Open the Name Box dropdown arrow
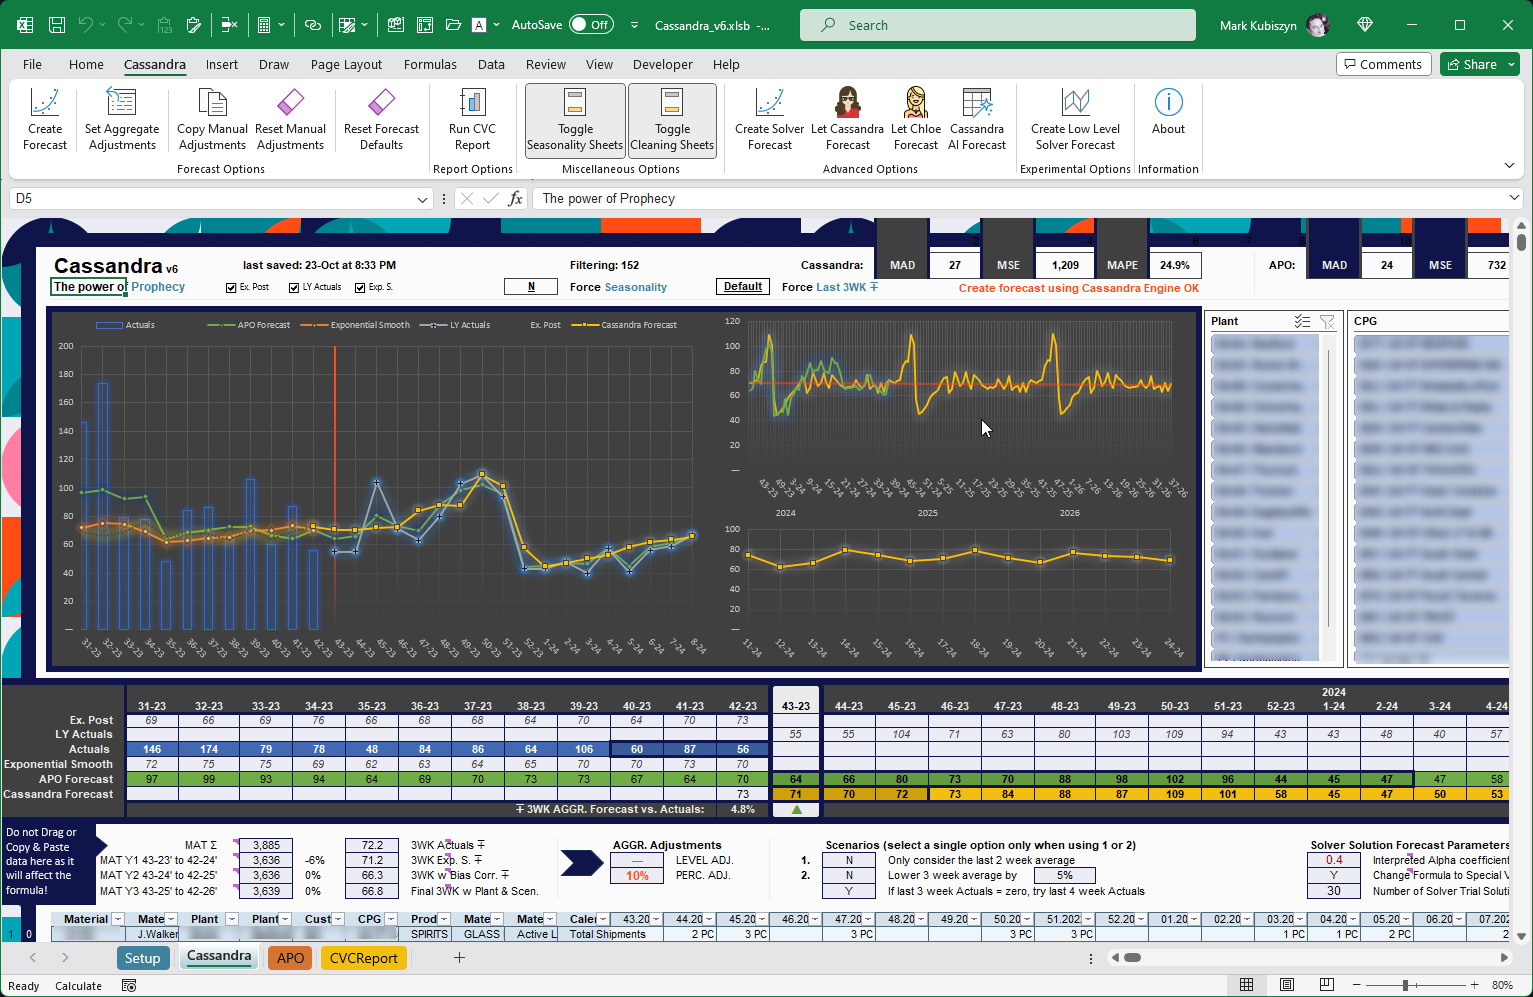1533x997 pixels. pyautogui.click(x=422, y=199)
